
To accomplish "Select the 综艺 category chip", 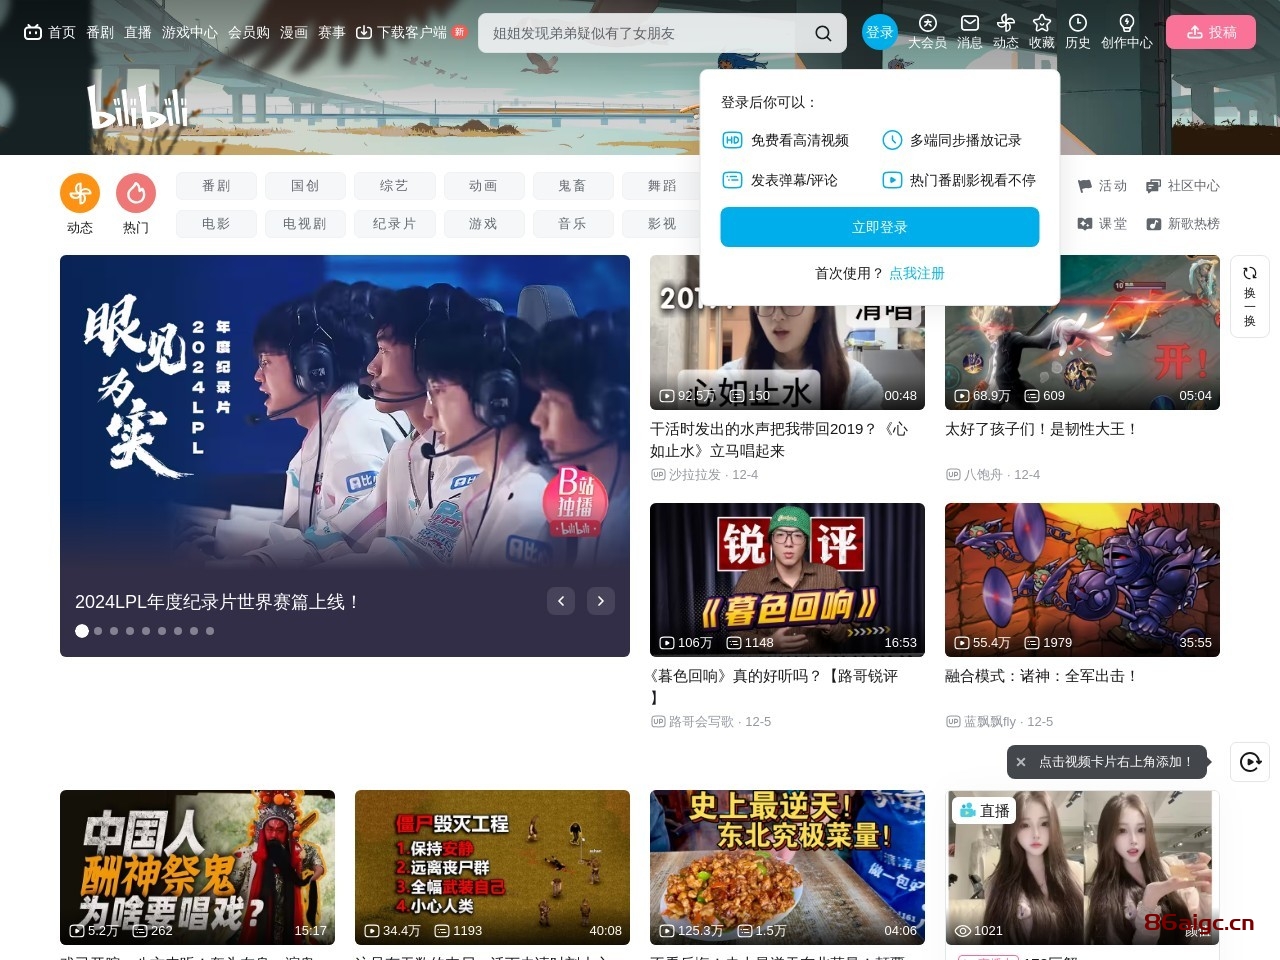I will click(394, 186).
